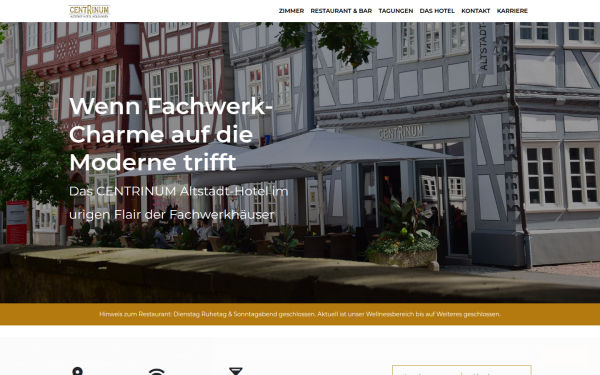This screenshot has height=375, width=600.
Task: Click the location pin icon
Action: point(78,371)
